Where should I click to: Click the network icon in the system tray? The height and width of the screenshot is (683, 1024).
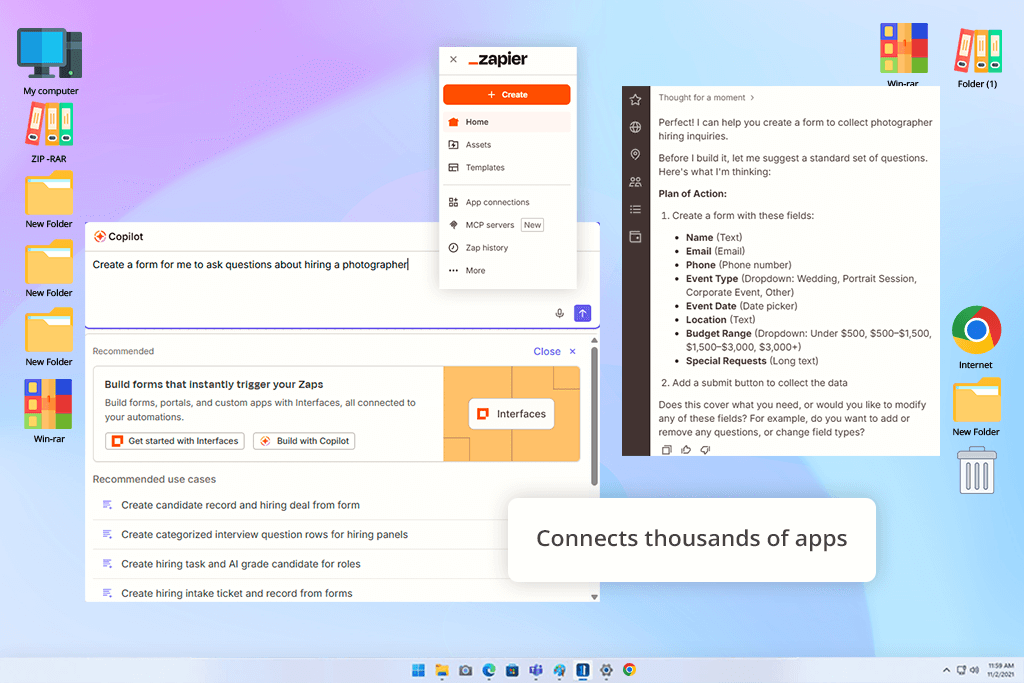click(x=961, y=670)
